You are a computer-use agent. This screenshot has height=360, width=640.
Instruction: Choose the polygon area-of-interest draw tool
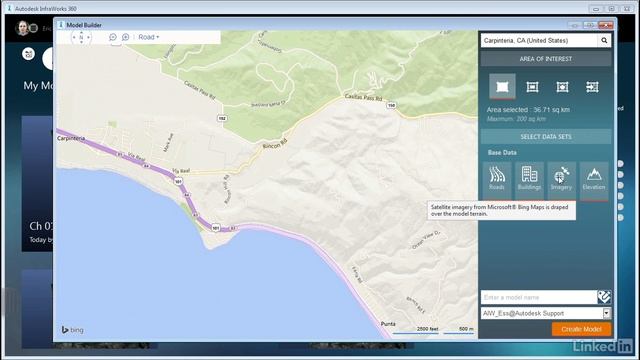pyautogui.click(x=562, y=87)
